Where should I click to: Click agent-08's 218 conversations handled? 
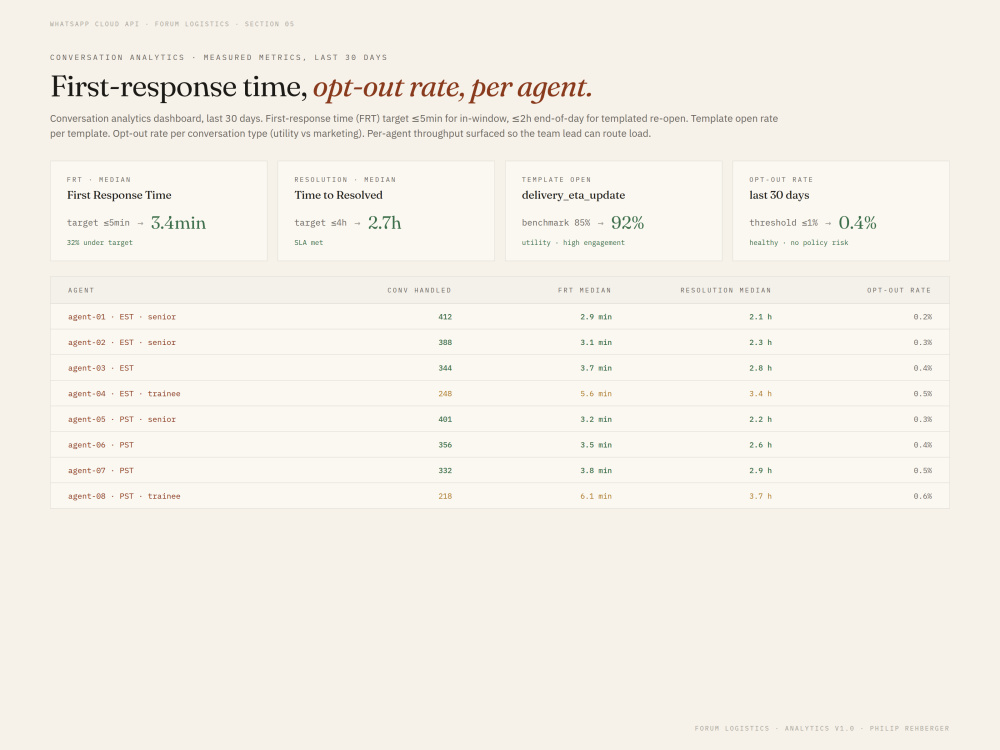tap(445, 496)
